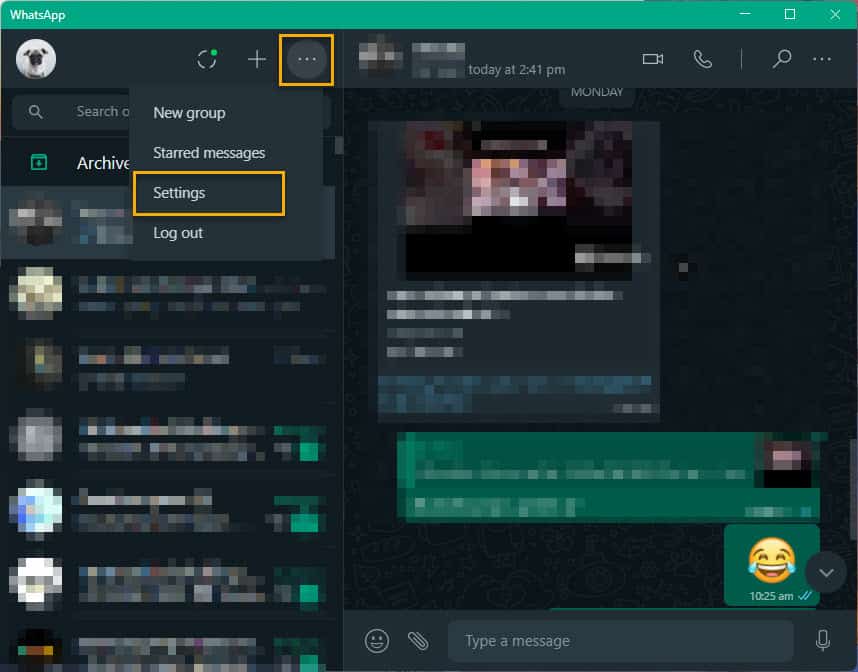Choose Settings in the dropdown menu

tap(208, 193)
